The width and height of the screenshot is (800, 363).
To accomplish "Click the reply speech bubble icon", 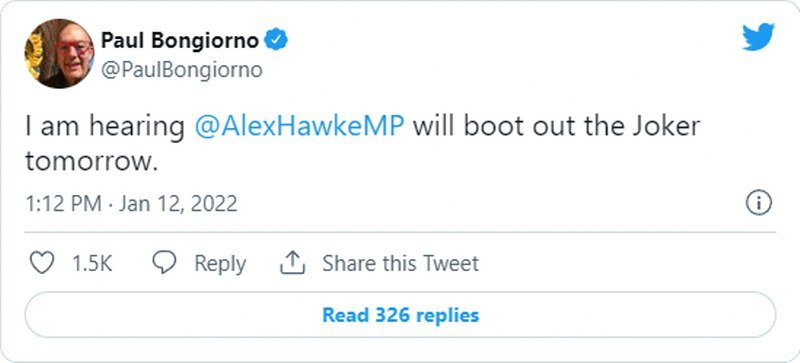I will coord(164,263).
